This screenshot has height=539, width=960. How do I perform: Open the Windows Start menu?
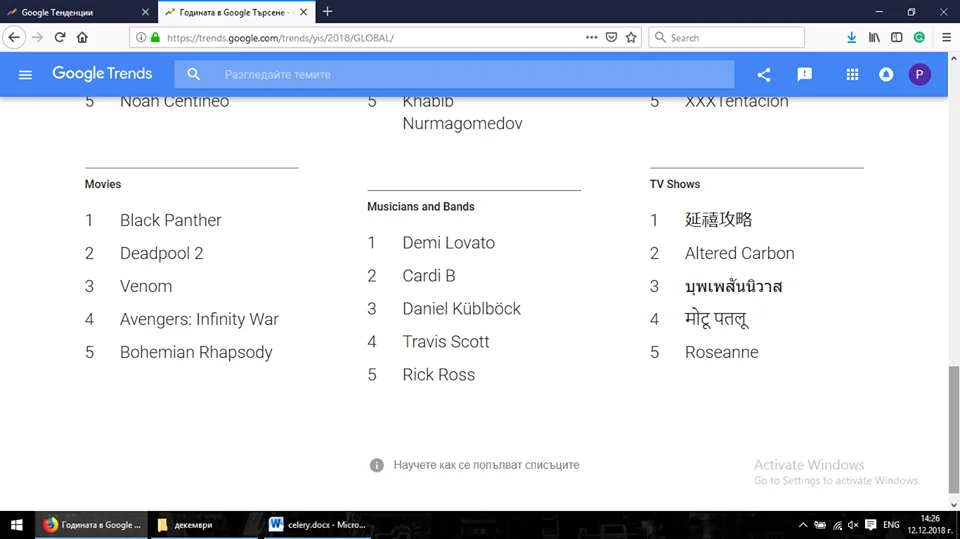17,525
